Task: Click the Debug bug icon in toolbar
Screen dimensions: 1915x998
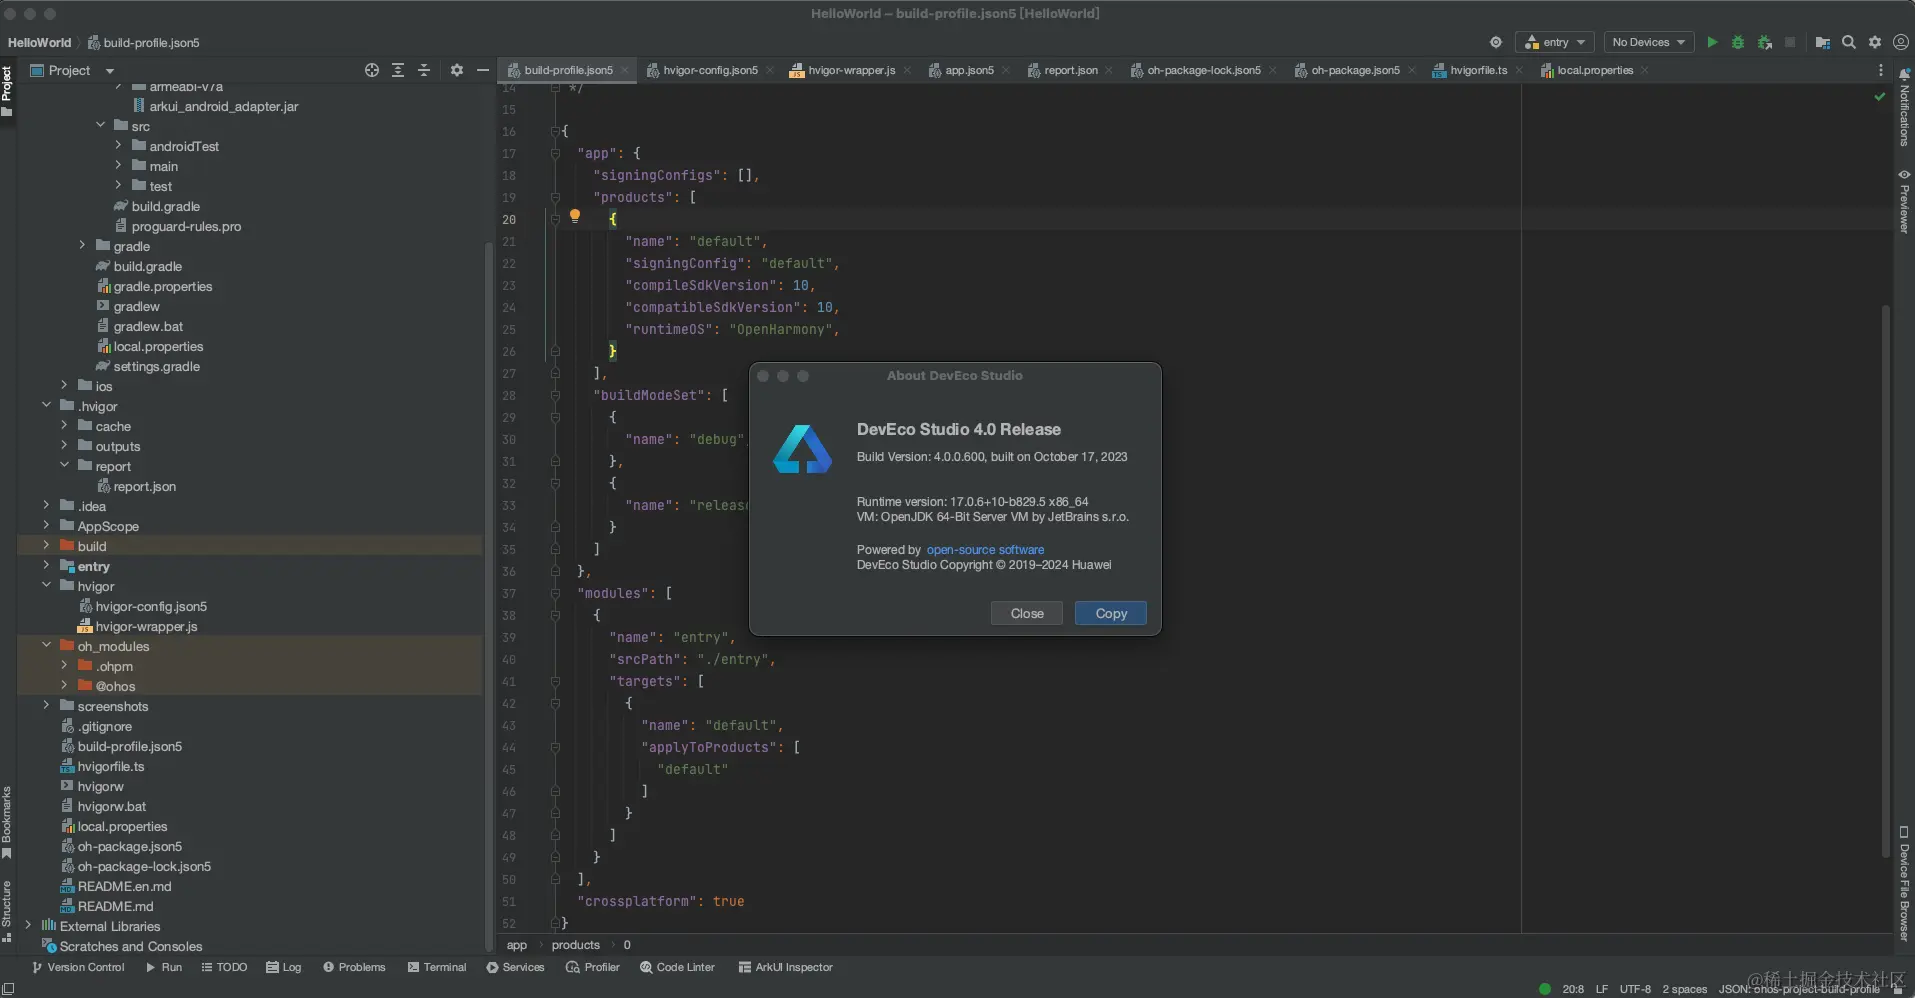Action: point(1738,42)
